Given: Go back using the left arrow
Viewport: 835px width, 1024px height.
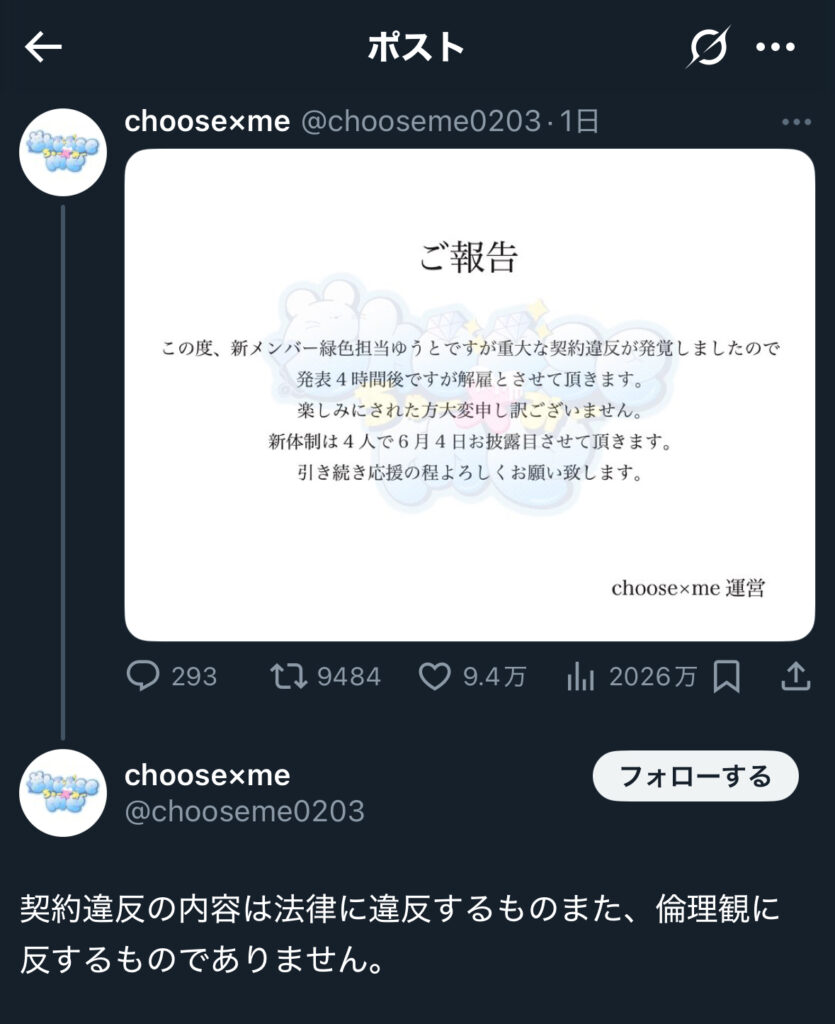Looking at the screenshot, I should 43,47.
